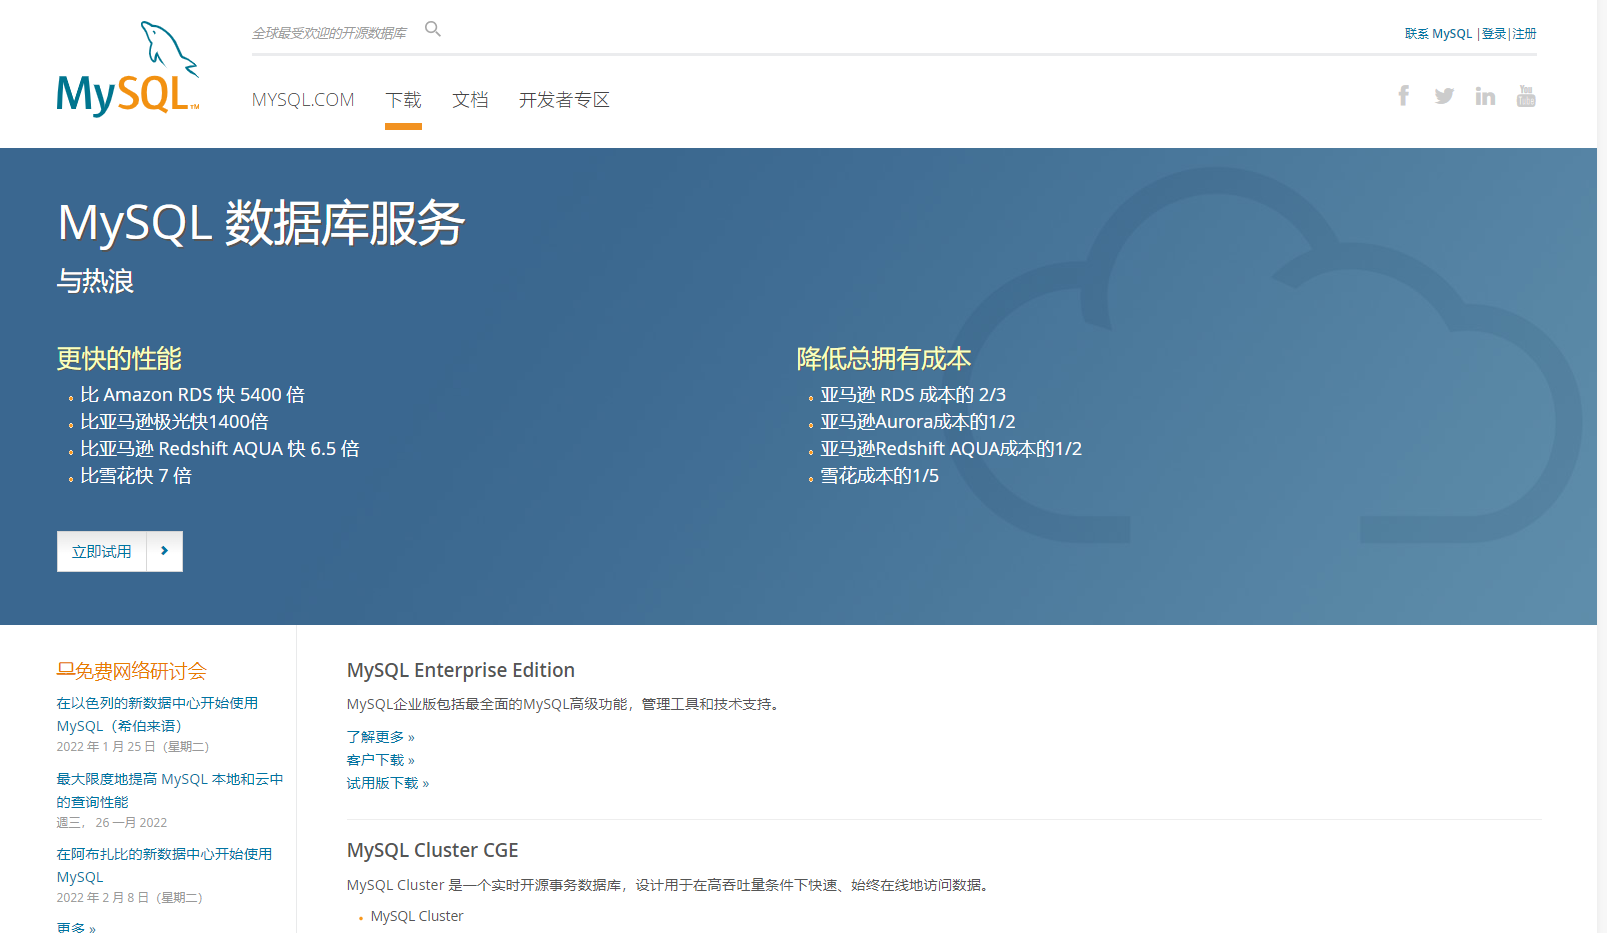The width and height of the screenshot is (1607, 933).
Task: Switch to the 下载 tab
Action: tap(404, 100)
